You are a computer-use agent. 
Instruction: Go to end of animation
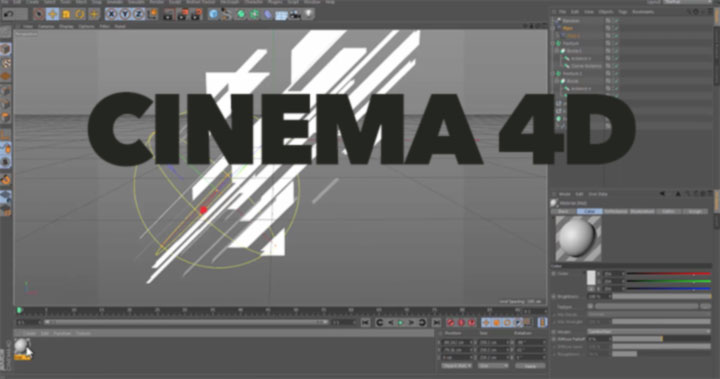(437, 323)
